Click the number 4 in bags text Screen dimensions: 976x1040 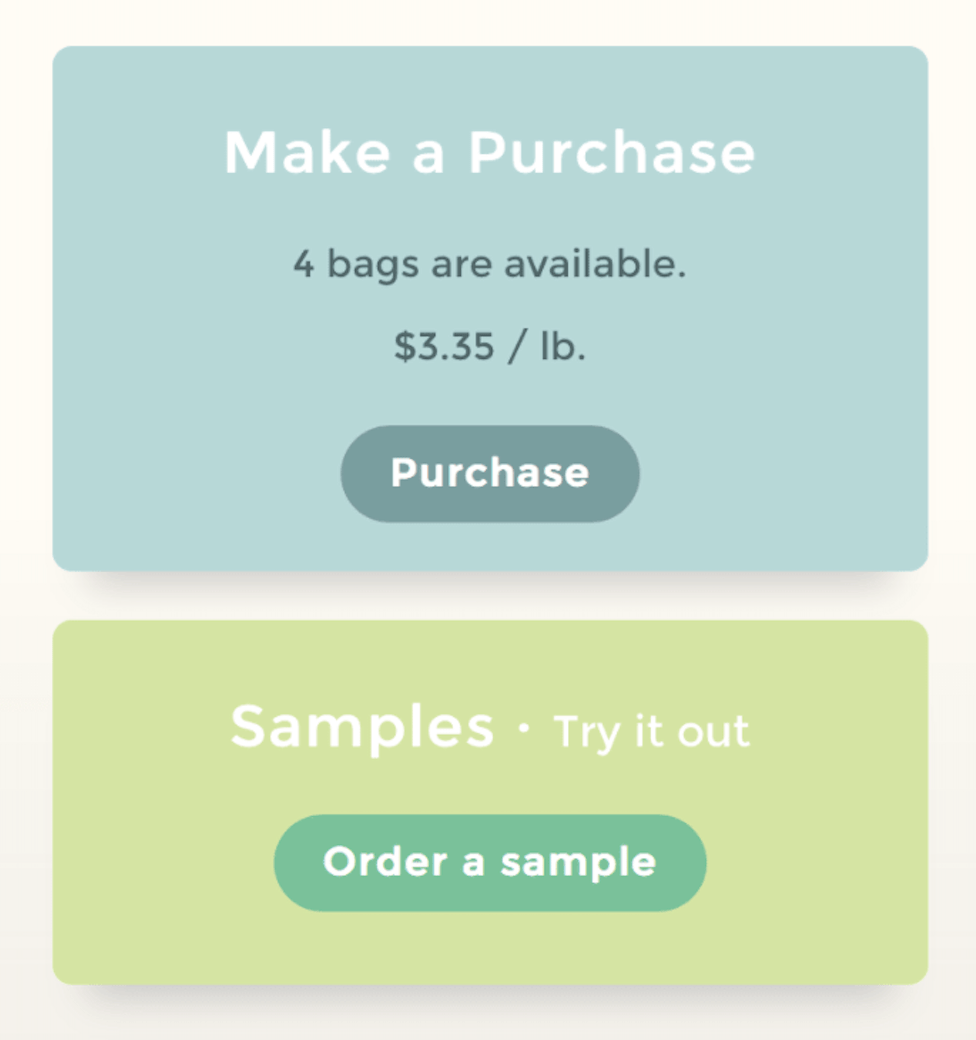coord(304,264)
